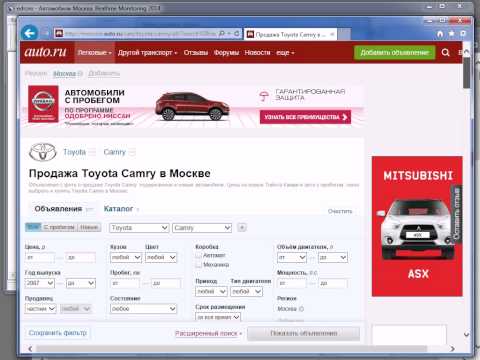480x360 pixels.
Task: Click the Nissan logo in the top banner
Action: coord(43,104)
